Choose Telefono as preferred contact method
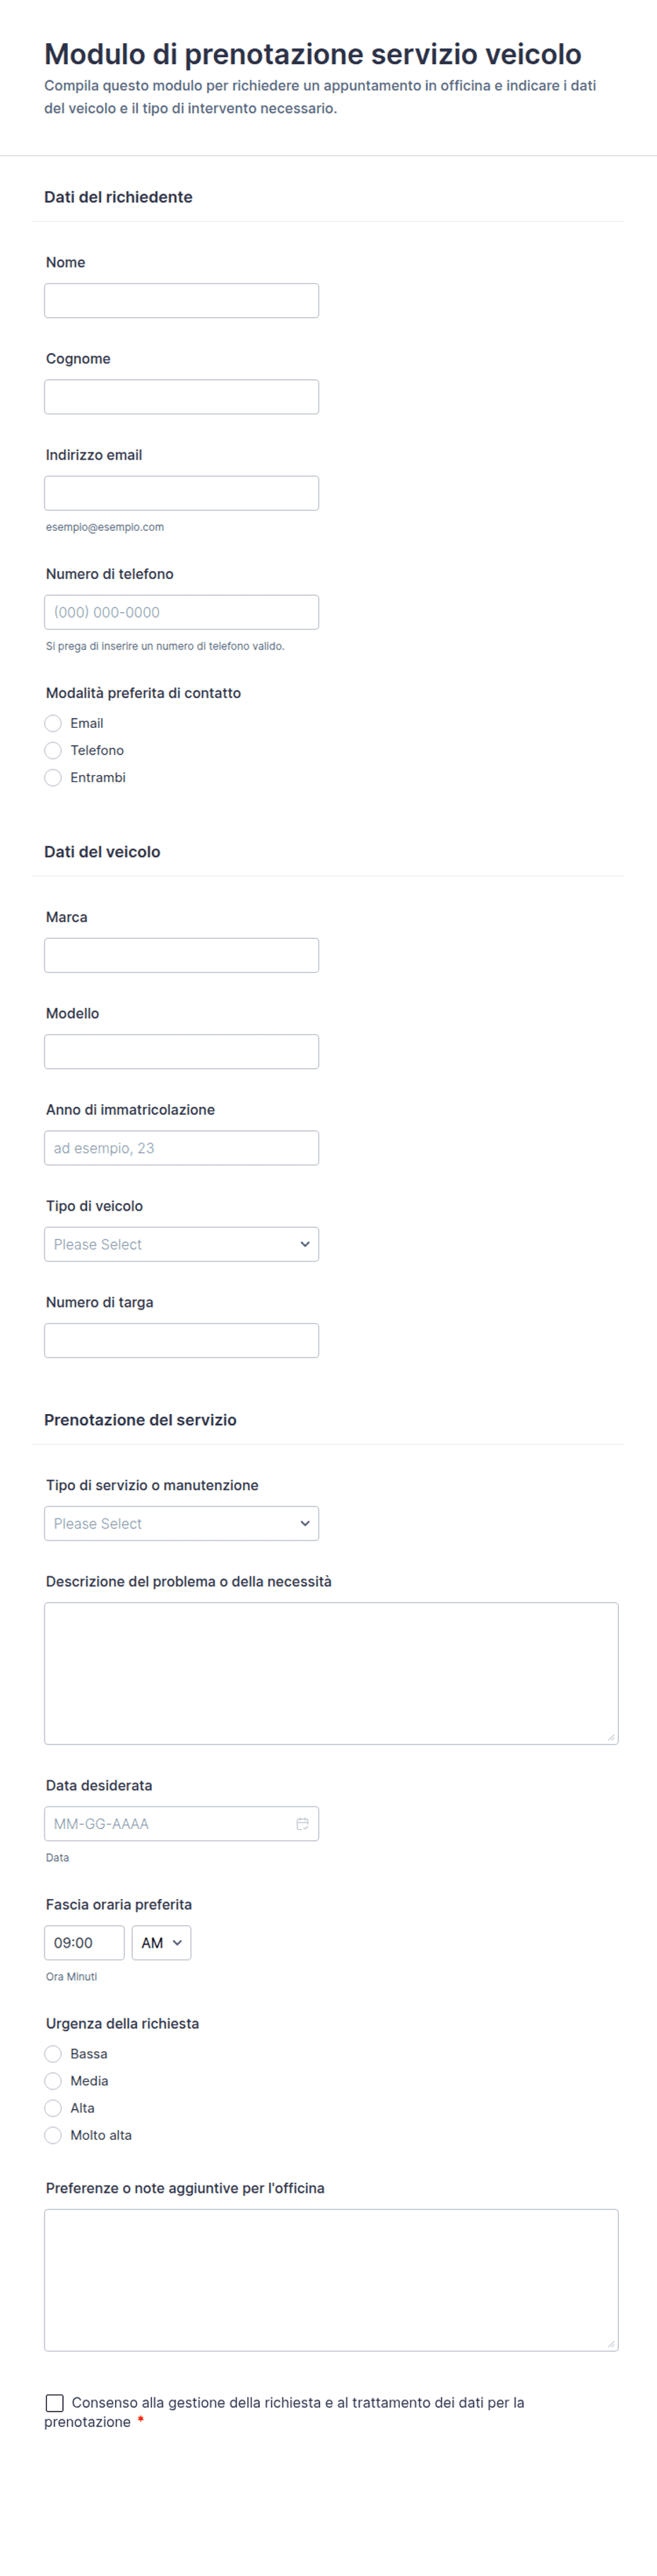 54,750
